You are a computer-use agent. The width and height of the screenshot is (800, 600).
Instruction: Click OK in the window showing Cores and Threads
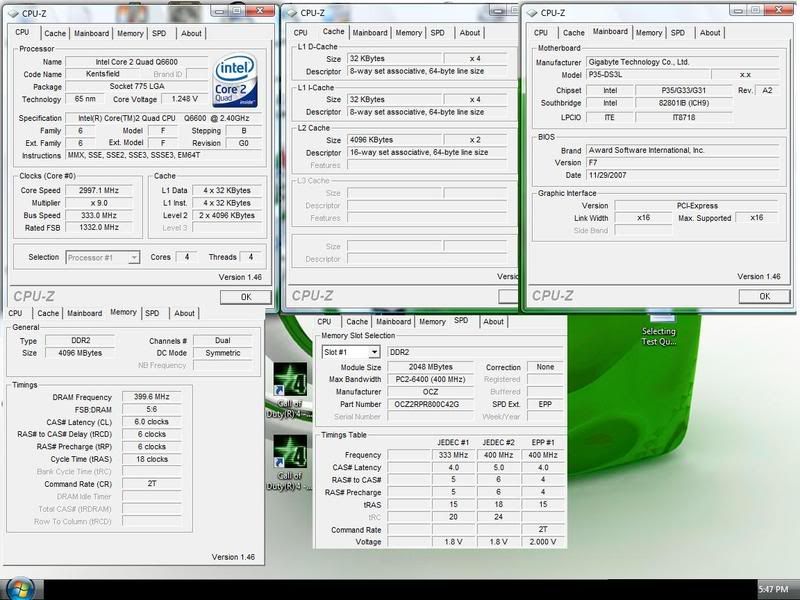point(246,297)
